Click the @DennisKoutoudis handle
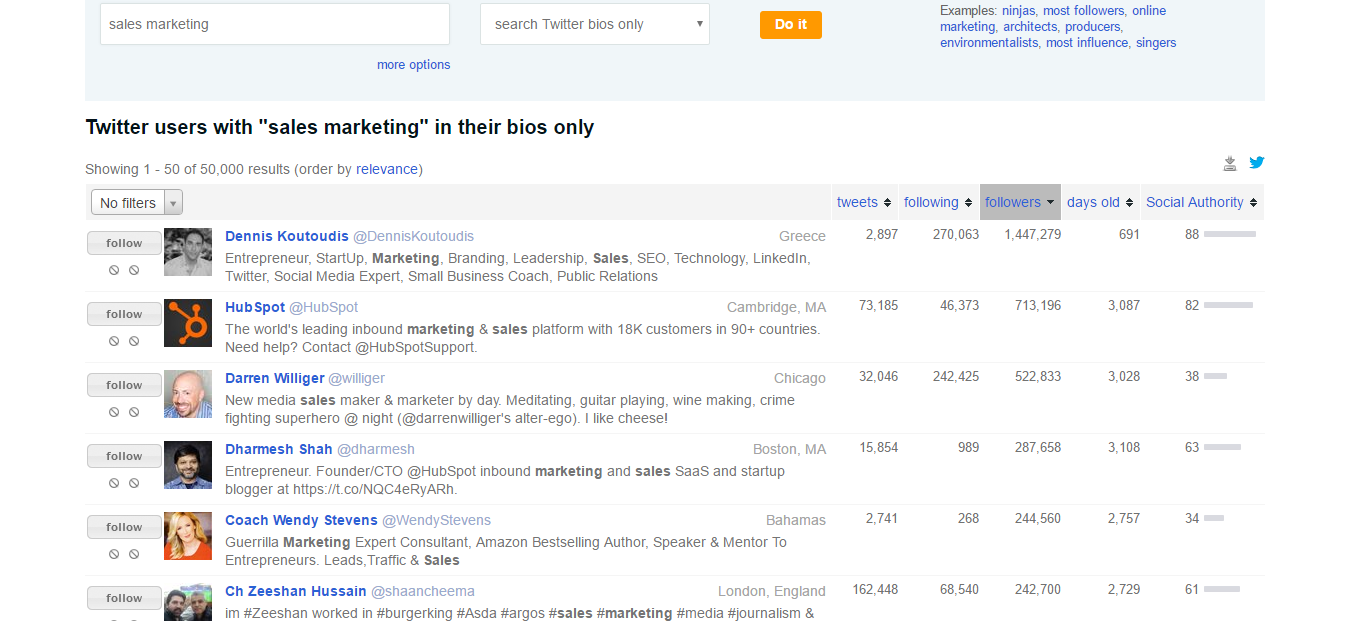 click(x=413, y=236)
